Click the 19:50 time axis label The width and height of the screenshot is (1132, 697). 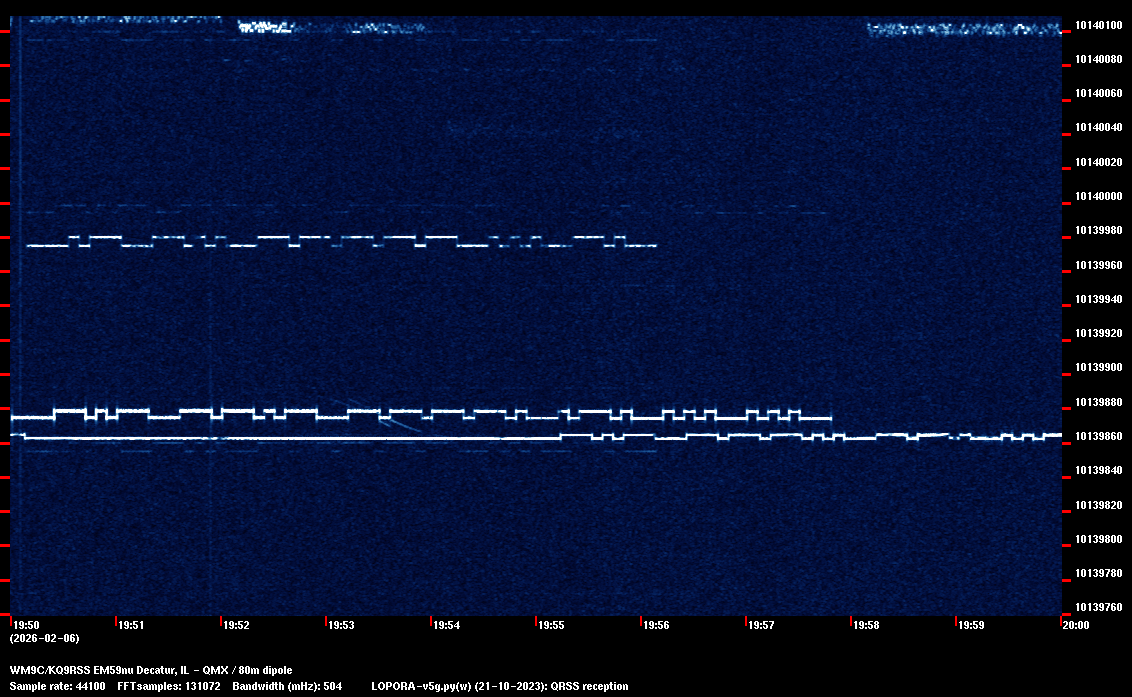(26, 625)
